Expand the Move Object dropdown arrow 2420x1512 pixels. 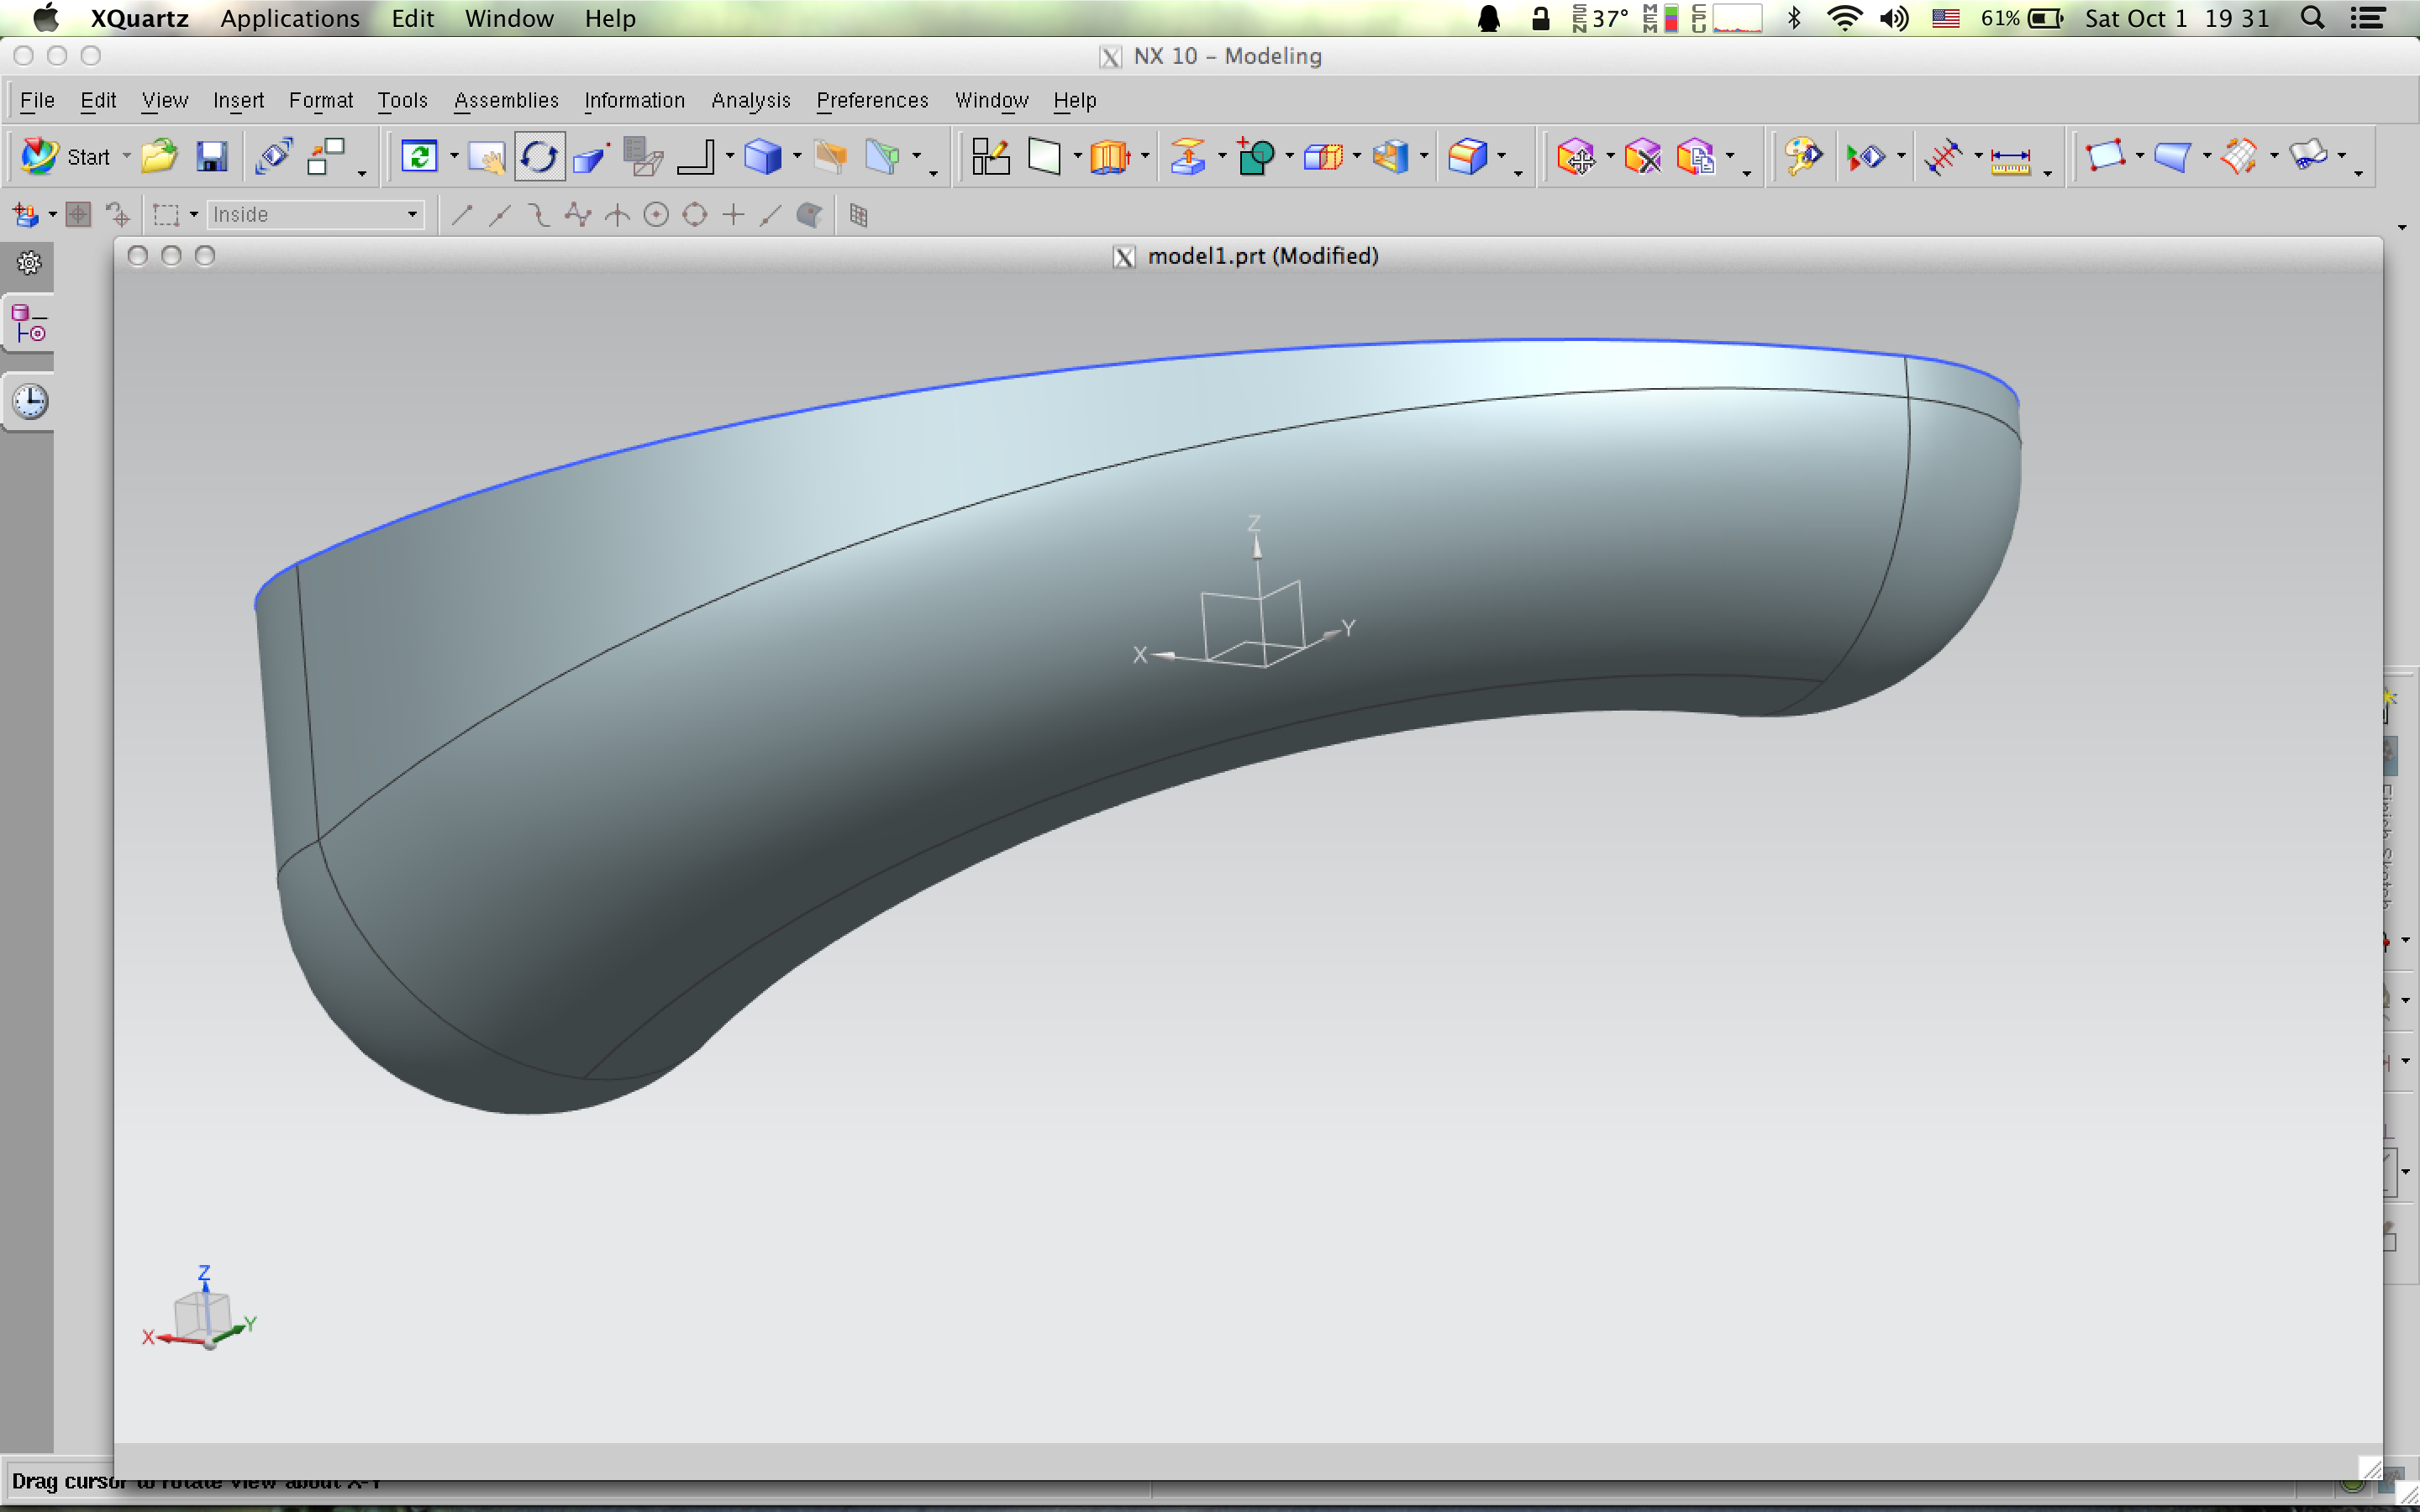1610,156
